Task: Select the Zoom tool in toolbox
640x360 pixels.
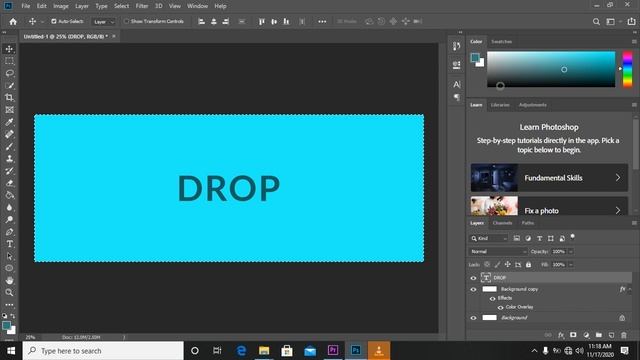Action: (9, 293)
